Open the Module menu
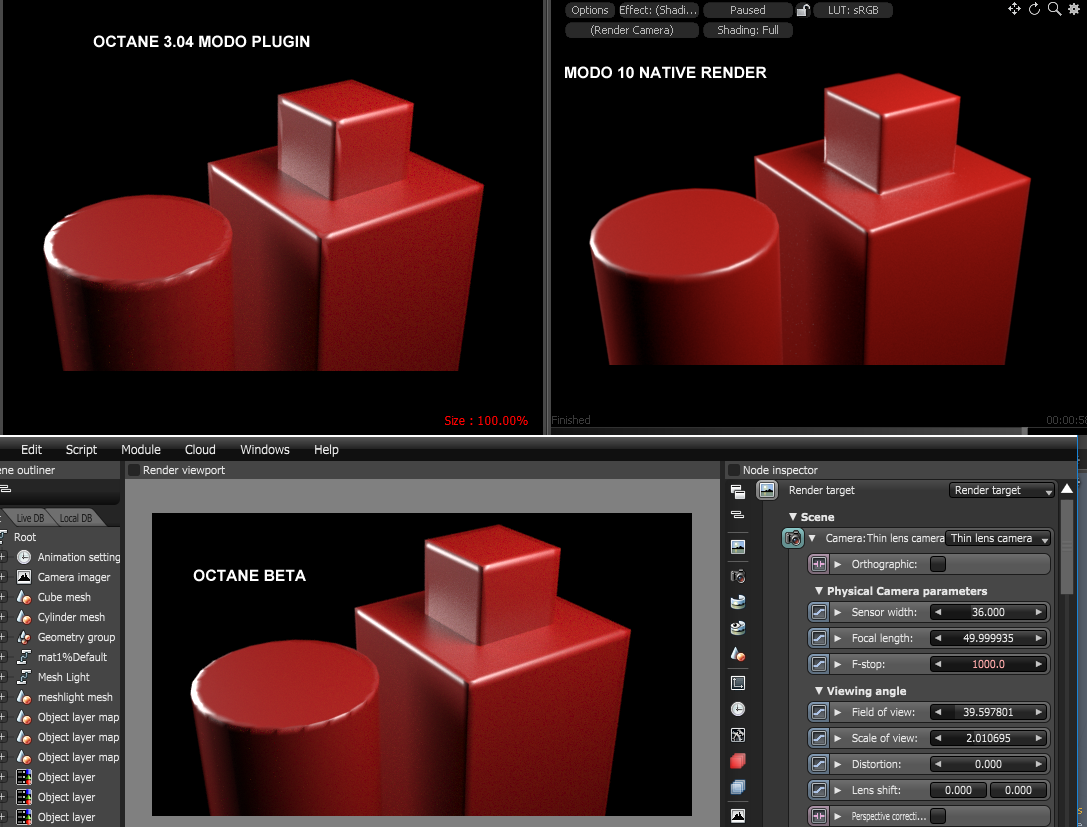Screen dimensions: 1087x827 [141, 449]
